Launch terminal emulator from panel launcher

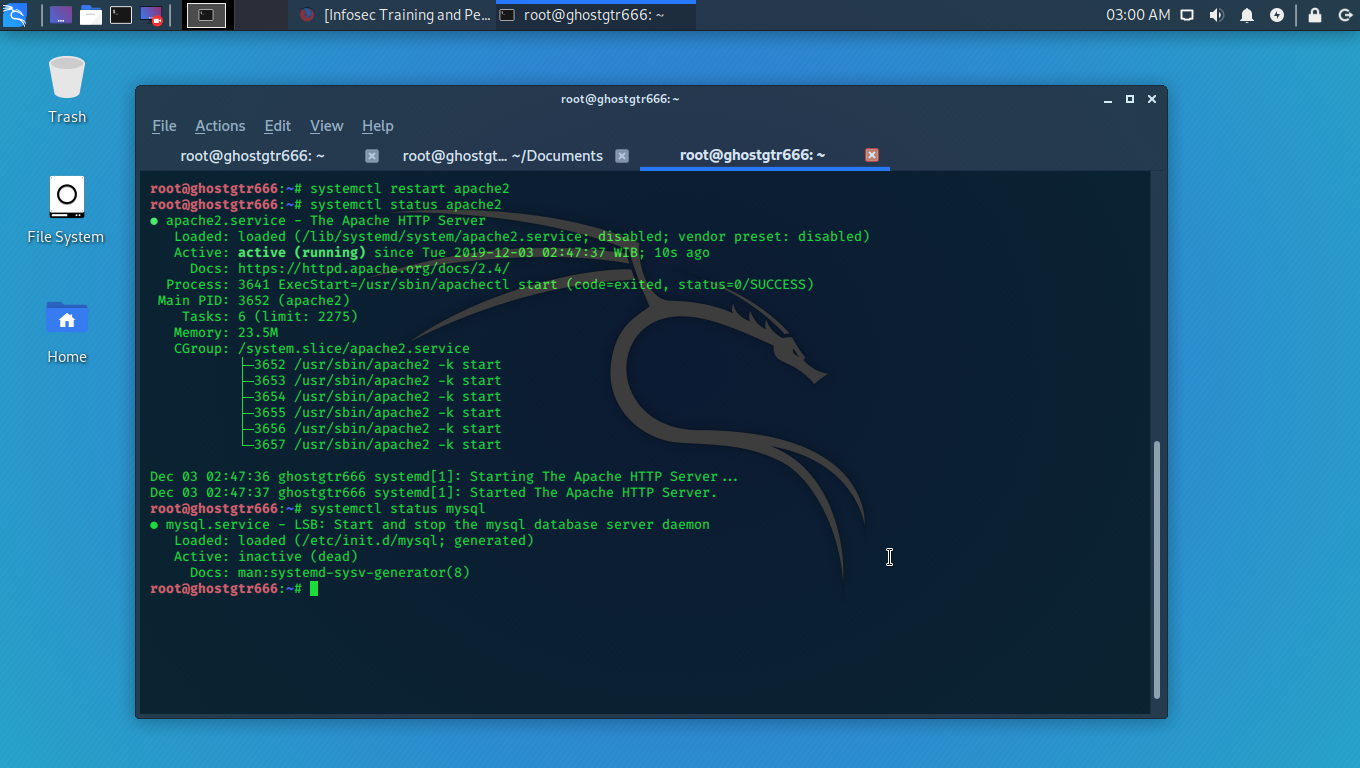(121, 15)
